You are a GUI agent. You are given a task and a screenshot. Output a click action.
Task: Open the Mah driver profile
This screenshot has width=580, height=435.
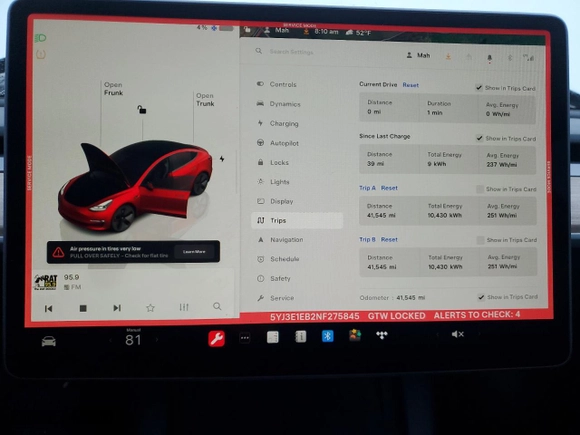(x=418, y=55)
